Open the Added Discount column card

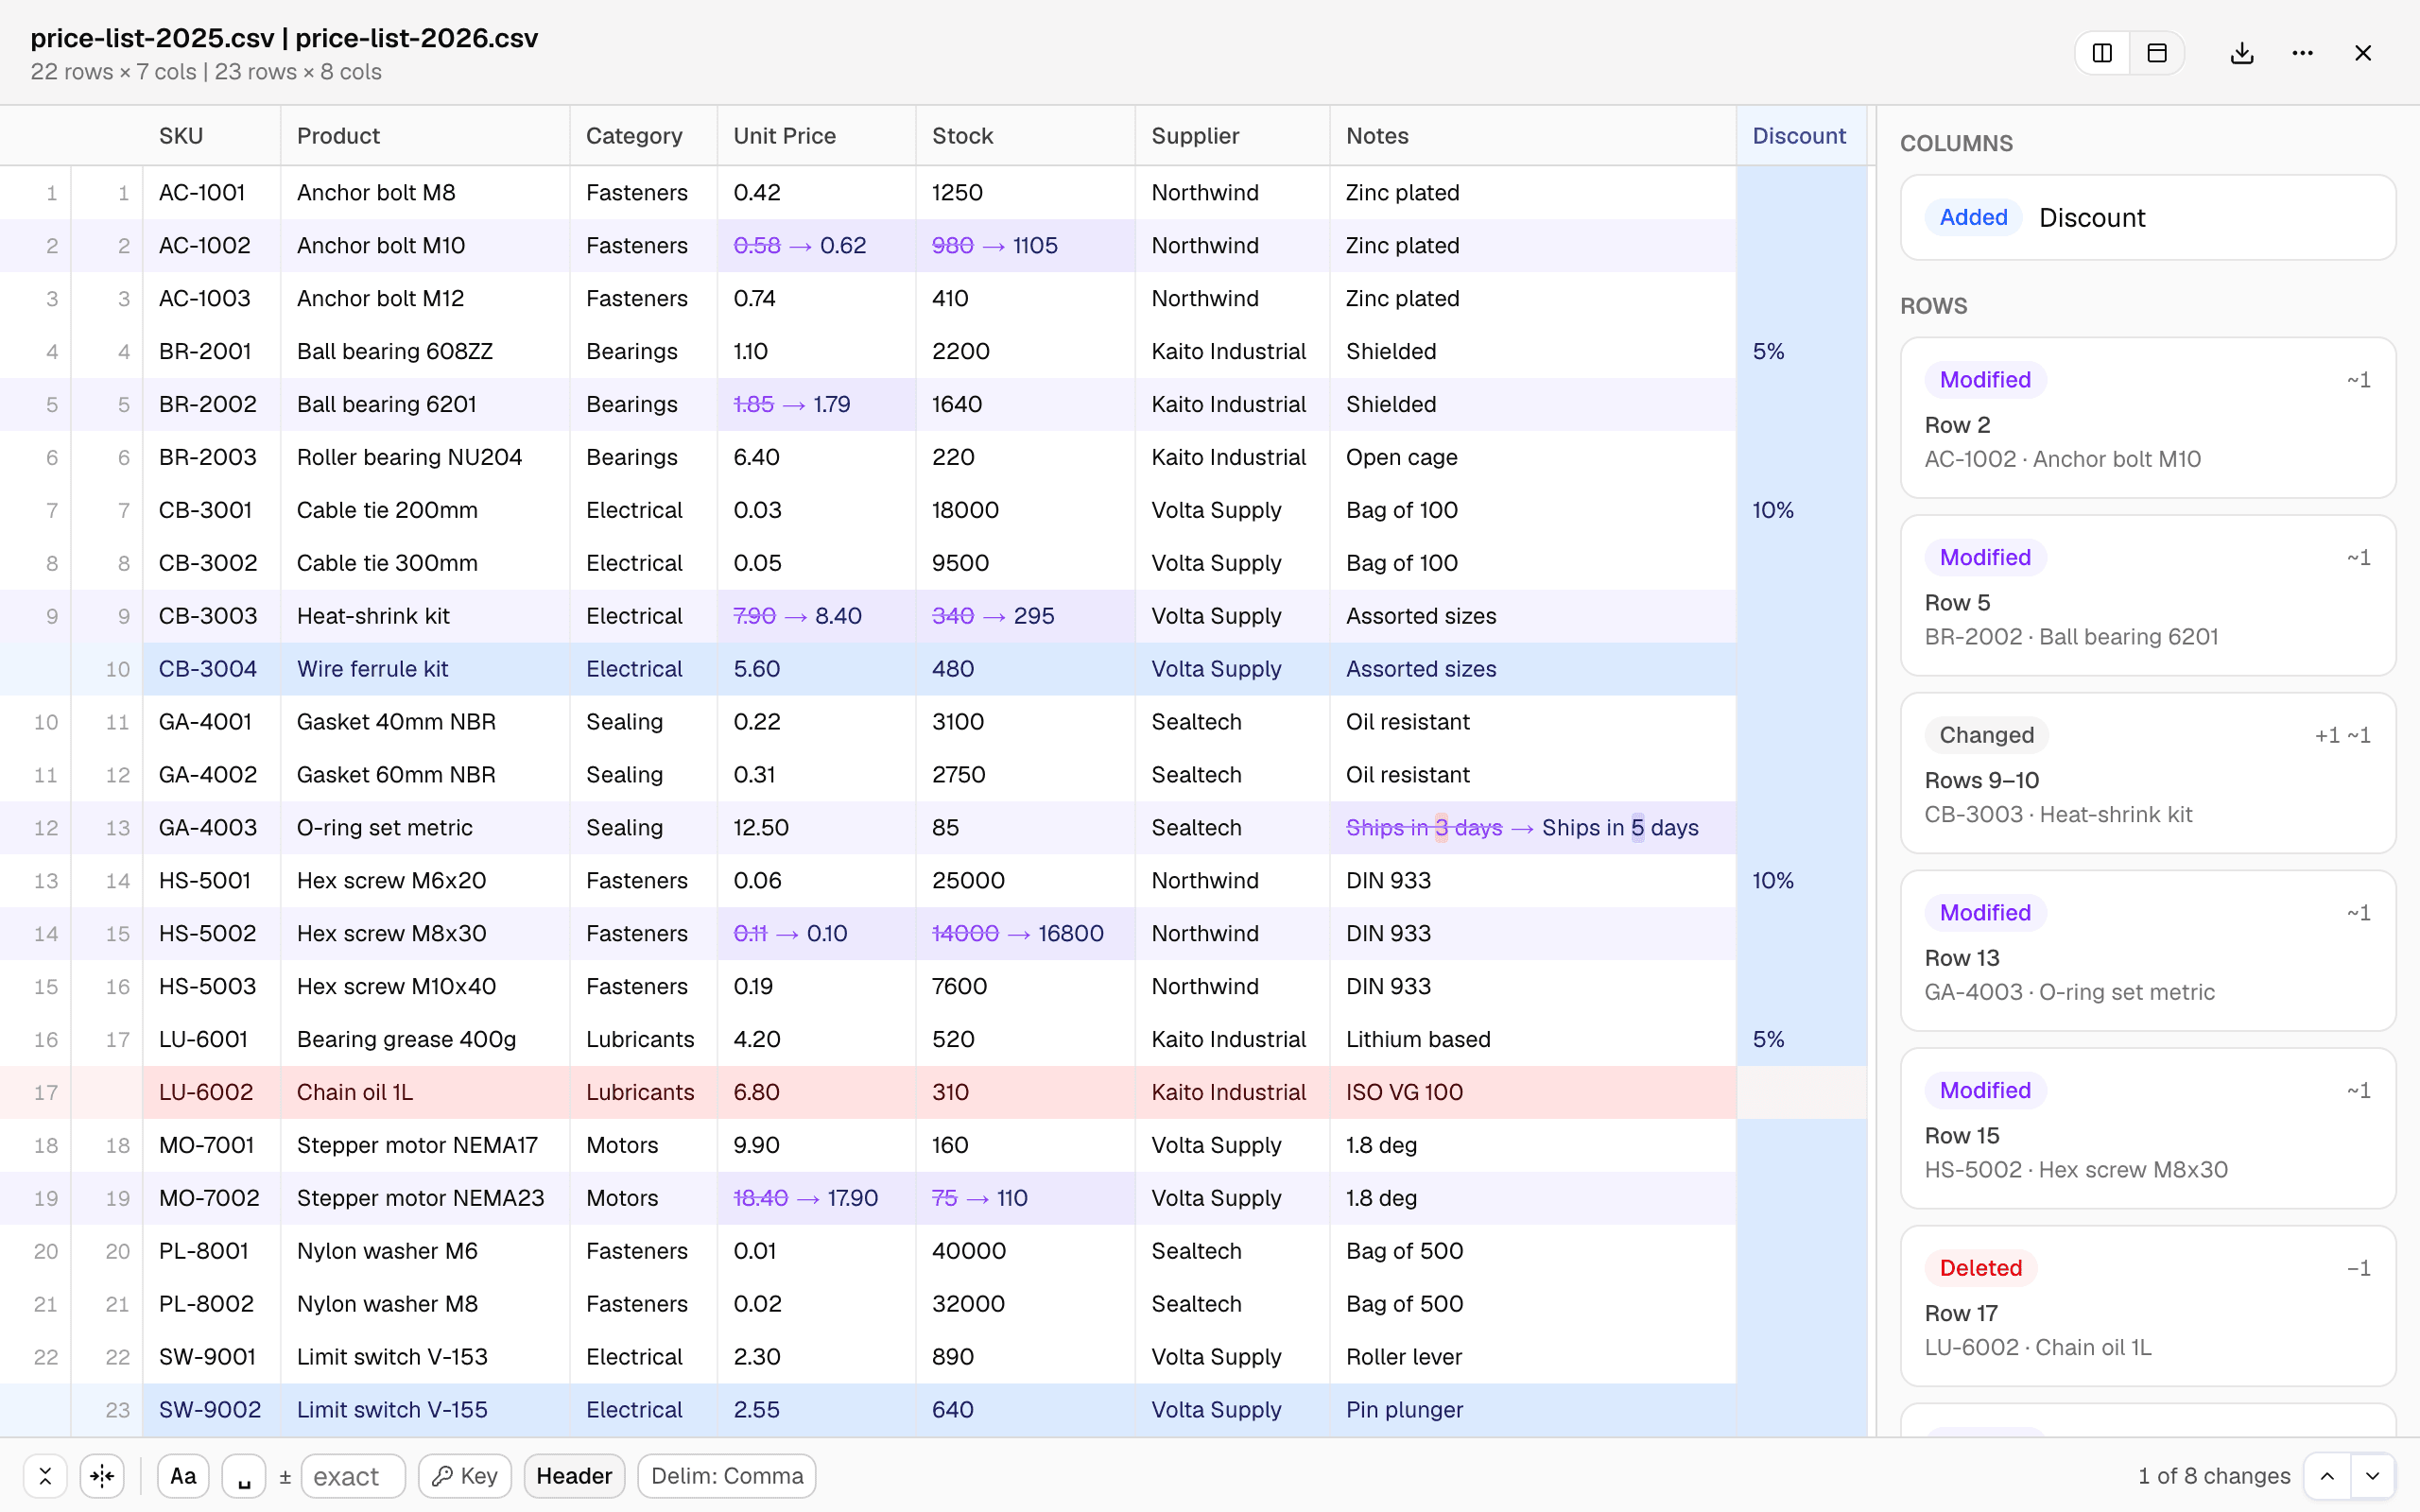pos(2148,217)
